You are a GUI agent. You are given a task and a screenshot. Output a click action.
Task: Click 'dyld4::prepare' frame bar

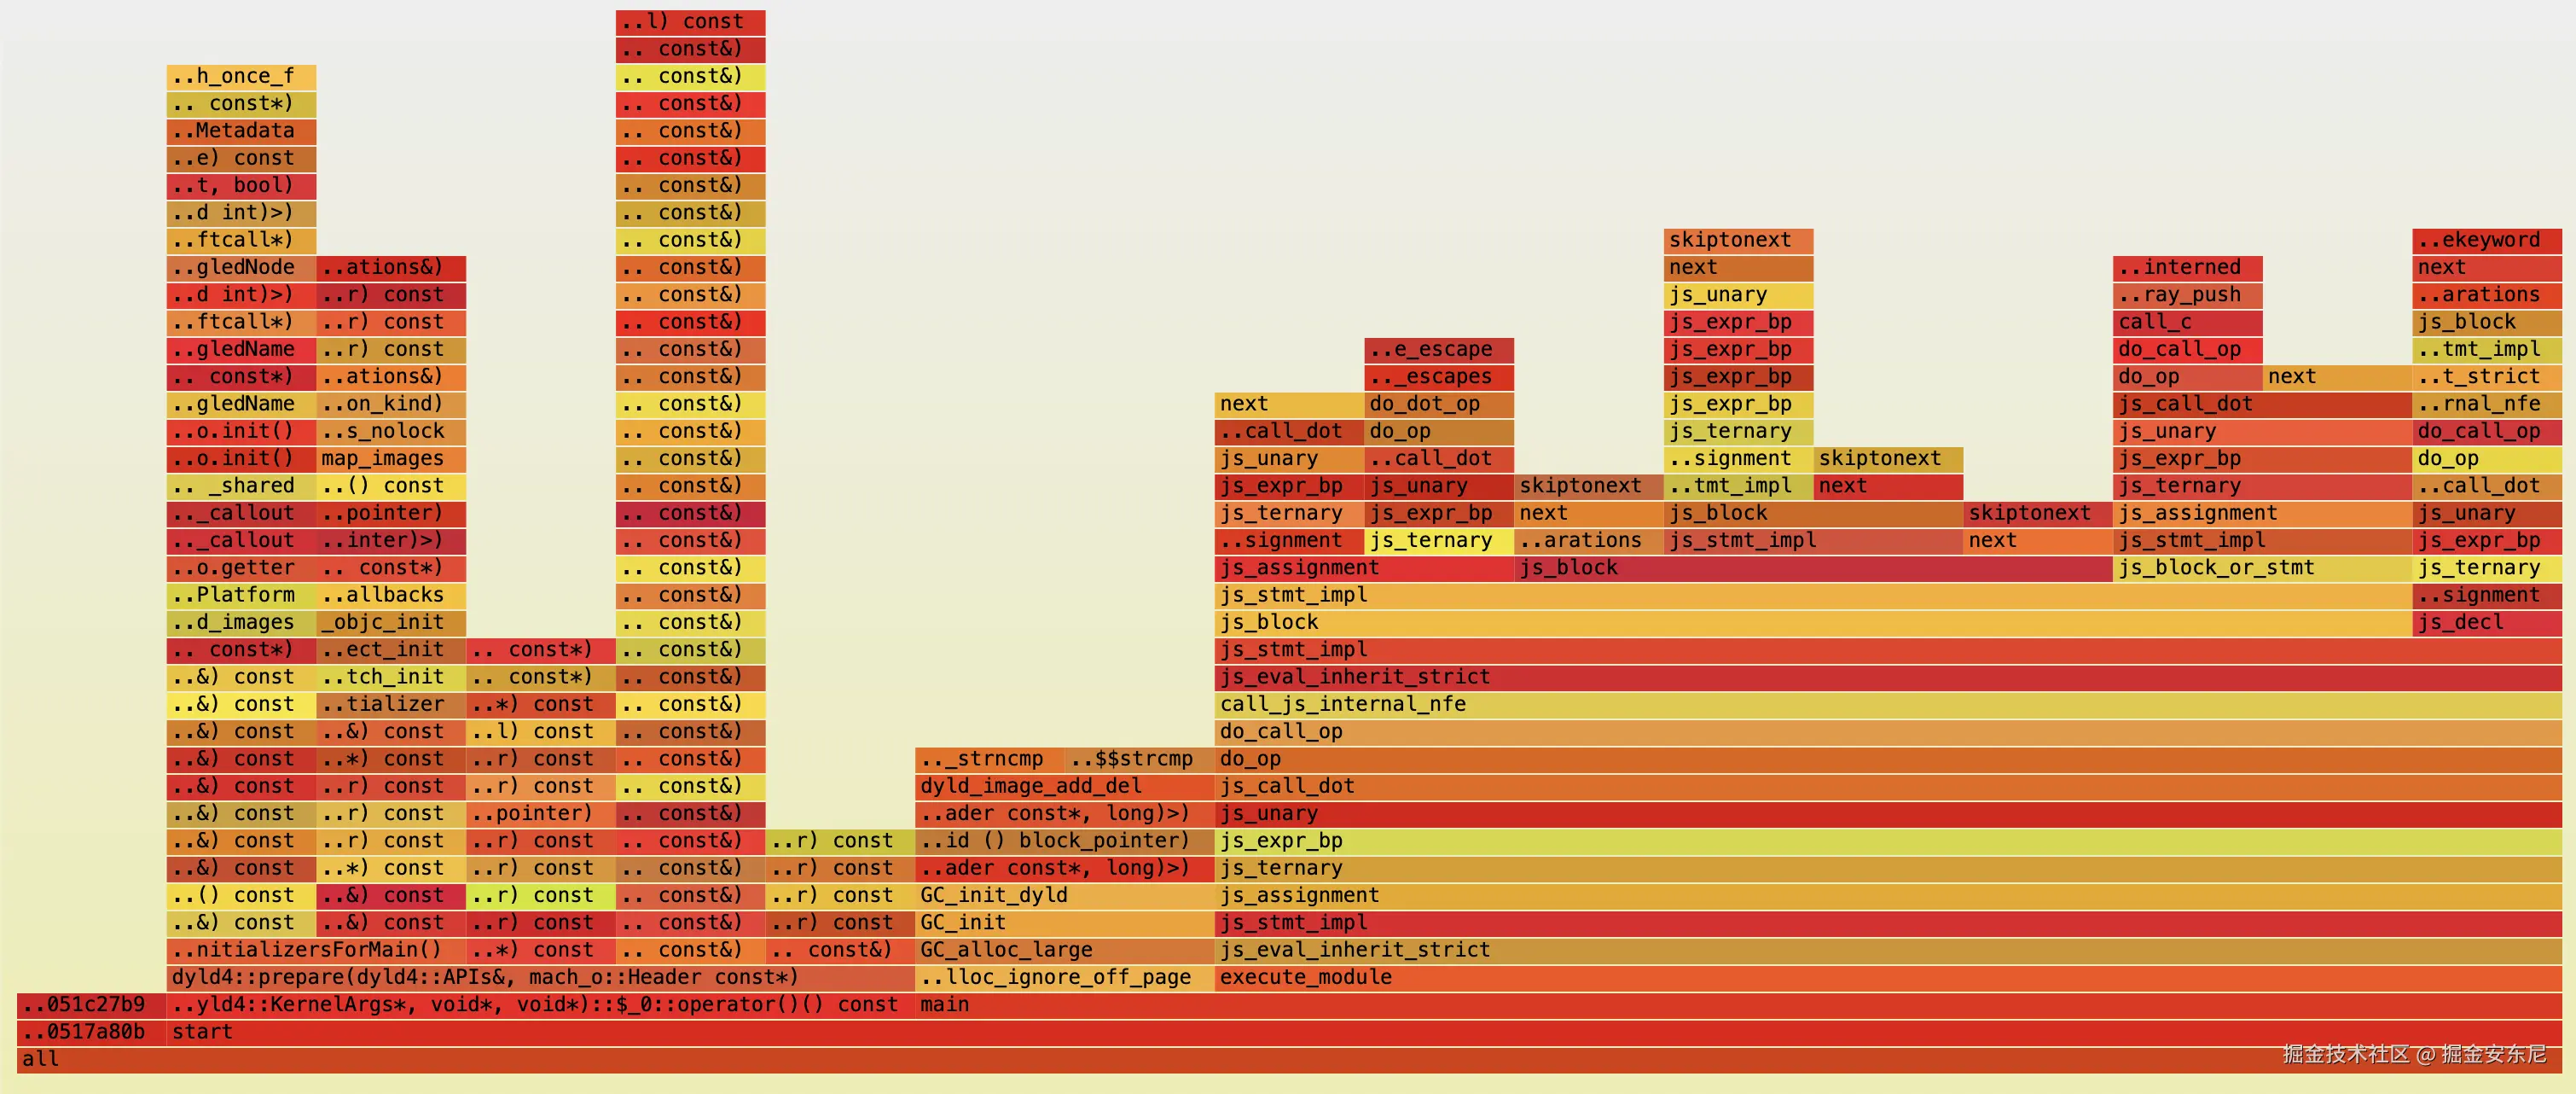pyautogui.click(x=540, y=977)
